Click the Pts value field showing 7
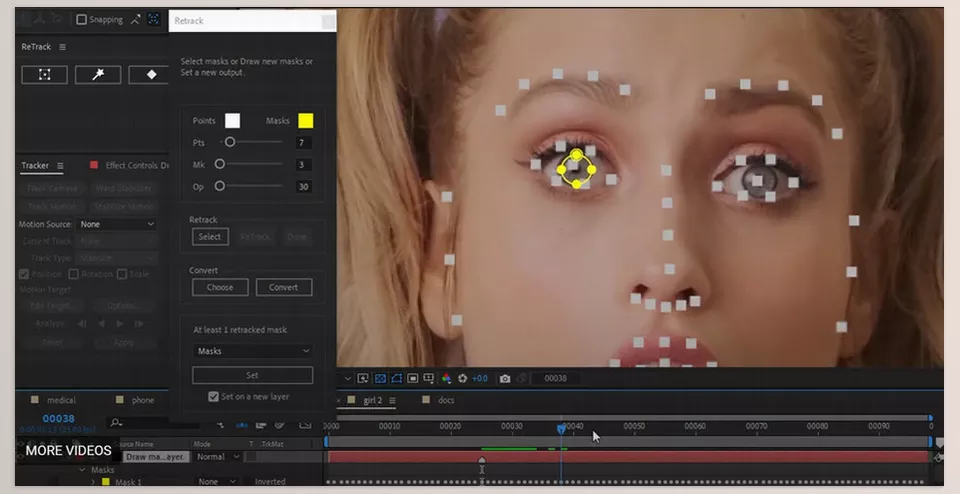Screen dimensions: 960x494 coord(302,143)
